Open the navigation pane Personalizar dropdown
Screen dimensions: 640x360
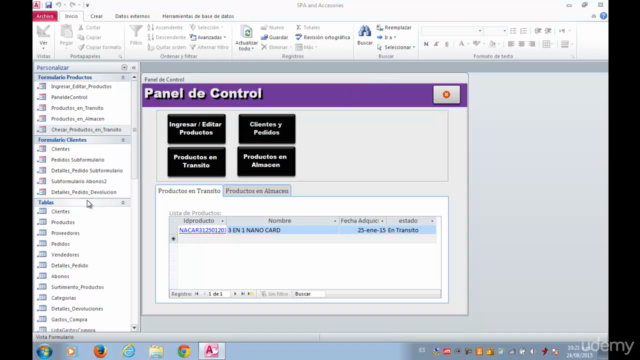coord(124,67)
